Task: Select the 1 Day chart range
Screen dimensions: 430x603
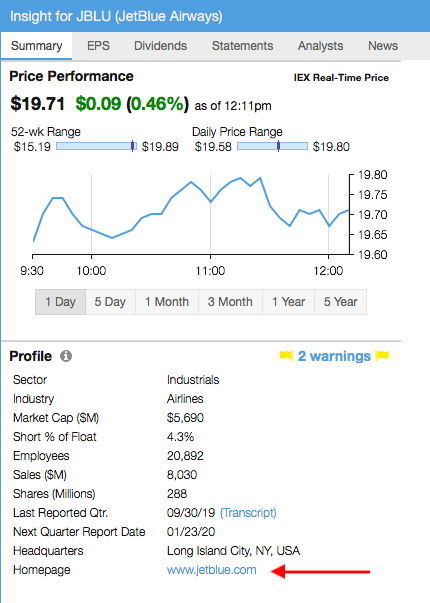Action: pos(60,302)
